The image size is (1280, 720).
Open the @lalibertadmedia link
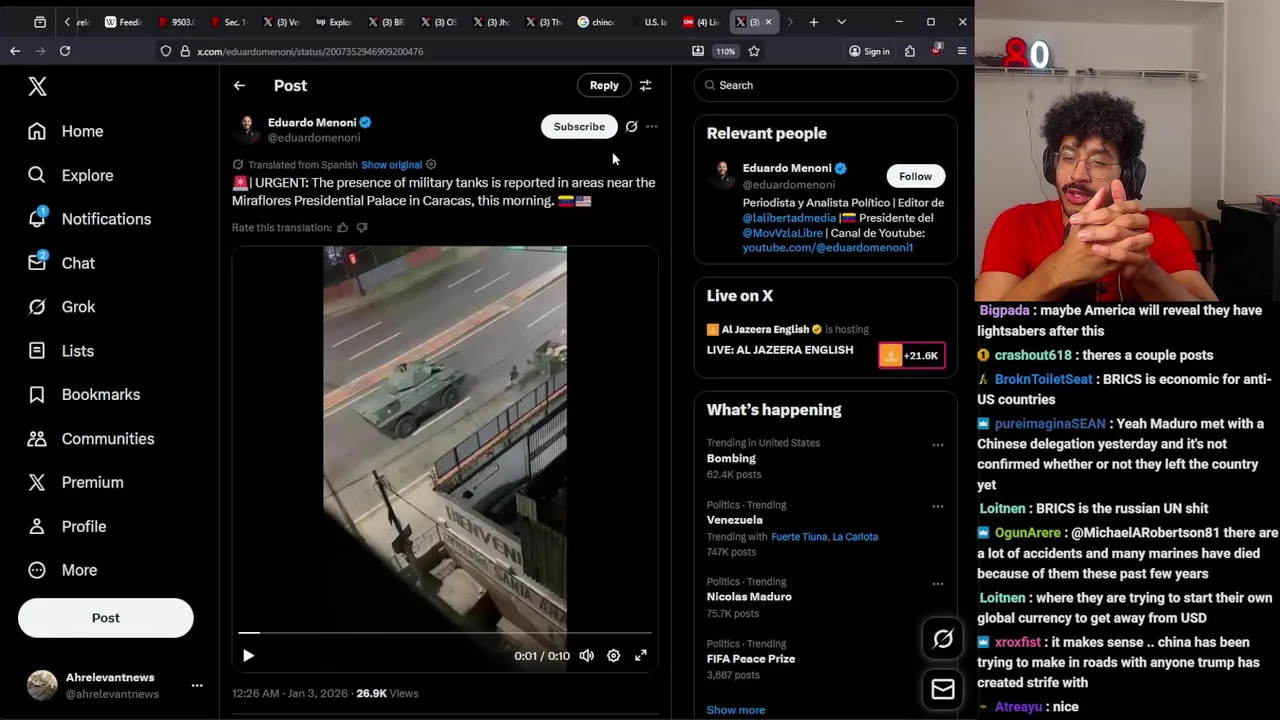click(789, 218)
